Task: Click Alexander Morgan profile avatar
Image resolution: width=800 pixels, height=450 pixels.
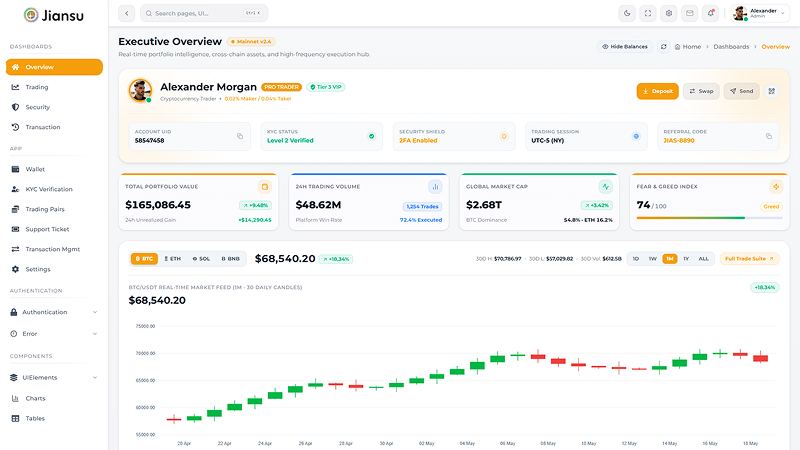Action: click(x=140, y=90)
